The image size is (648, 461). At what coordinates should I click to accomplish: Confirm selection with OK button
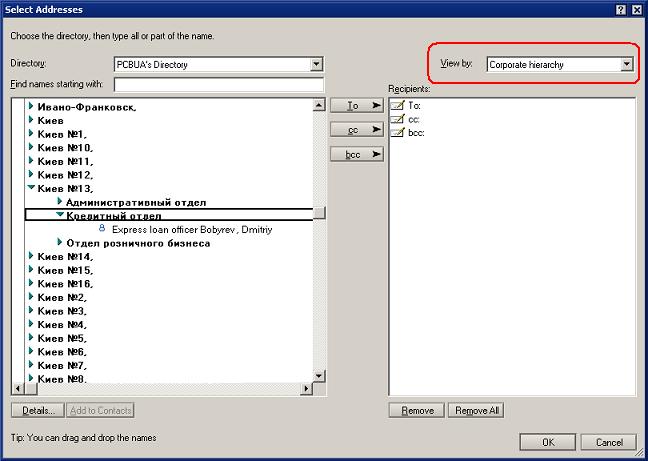(550, 442)
